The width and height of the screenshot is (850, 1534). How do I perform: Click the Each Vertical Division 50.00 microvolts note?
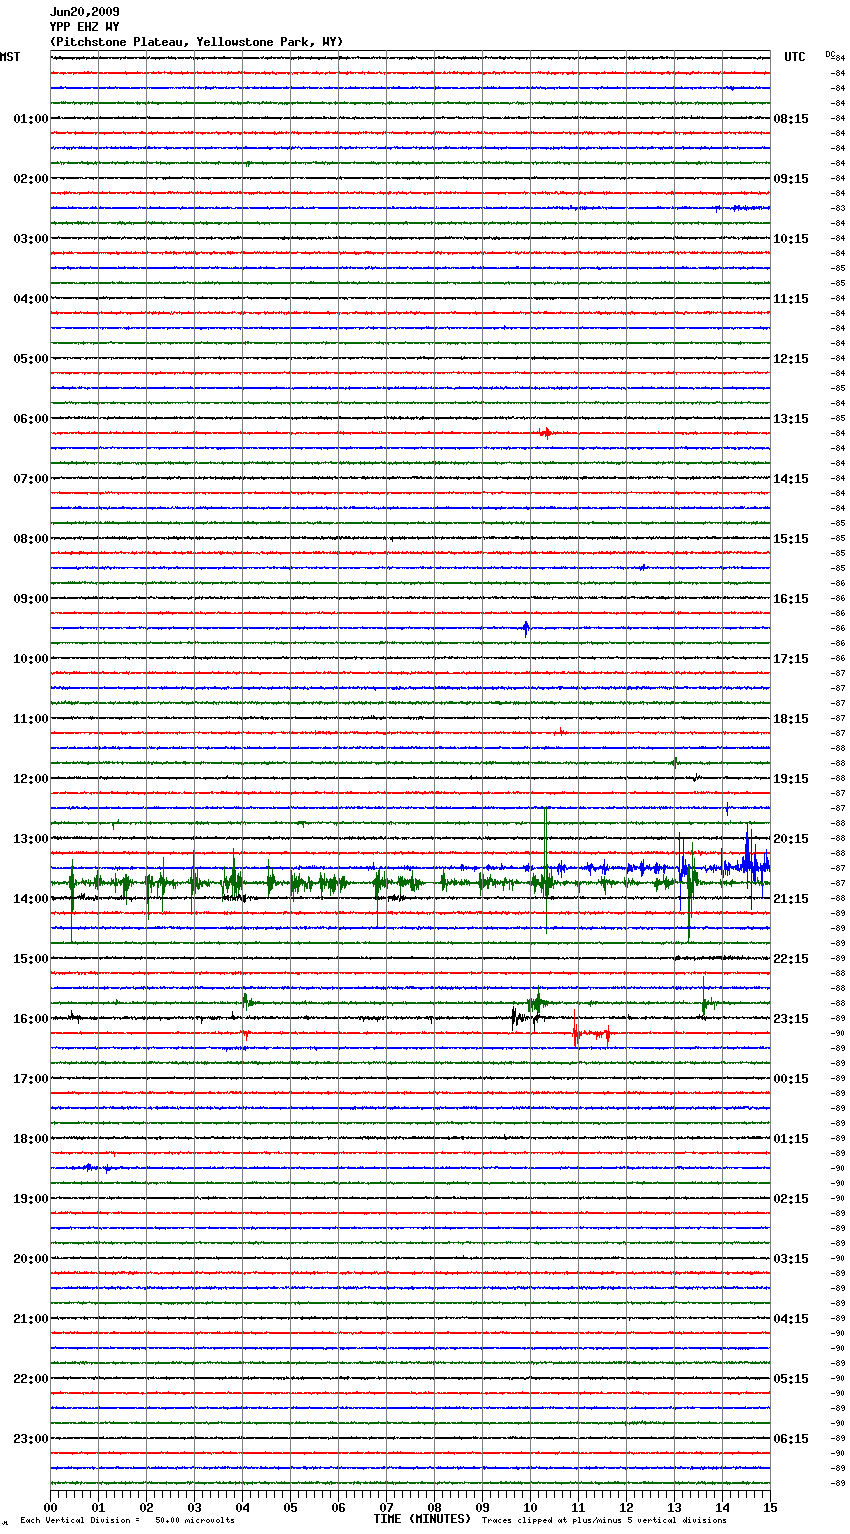pos(128,1521)
